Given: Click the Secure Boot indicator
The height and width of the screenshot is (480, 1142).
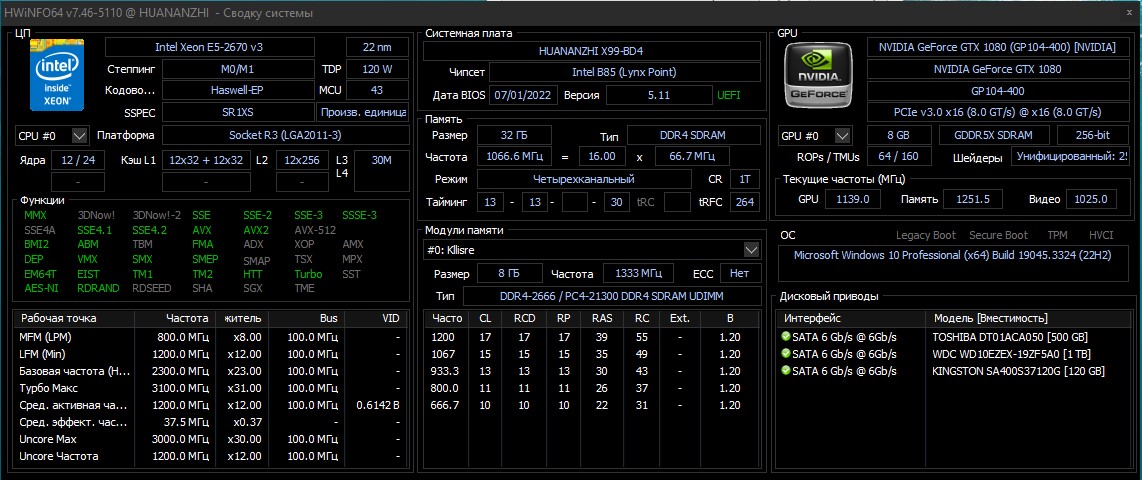Looking at the screenshot, I should (x=999, y=235).
